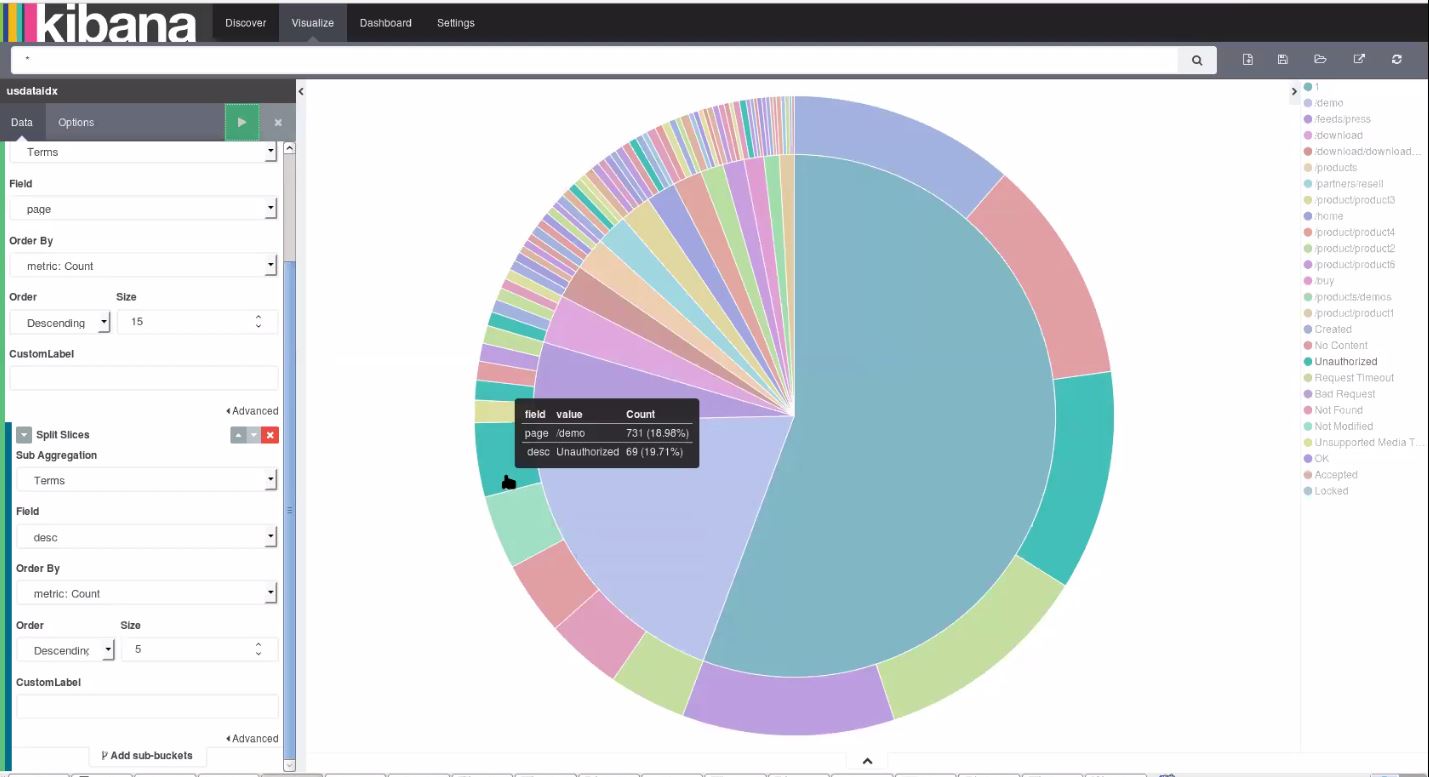Viewport: 1429px width, 777px height.
Task: Apply changes with the green play button
Action: (242, 122)
